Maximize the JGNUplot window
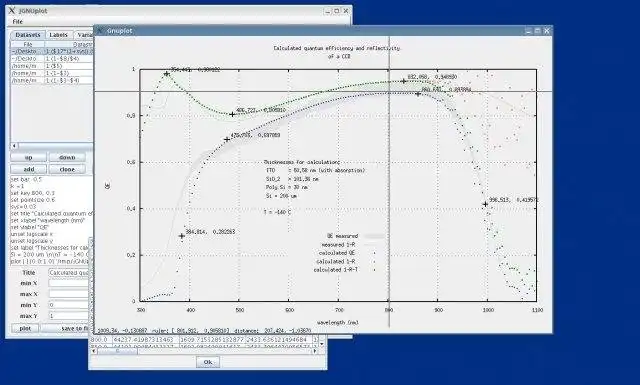 [337, 11]
